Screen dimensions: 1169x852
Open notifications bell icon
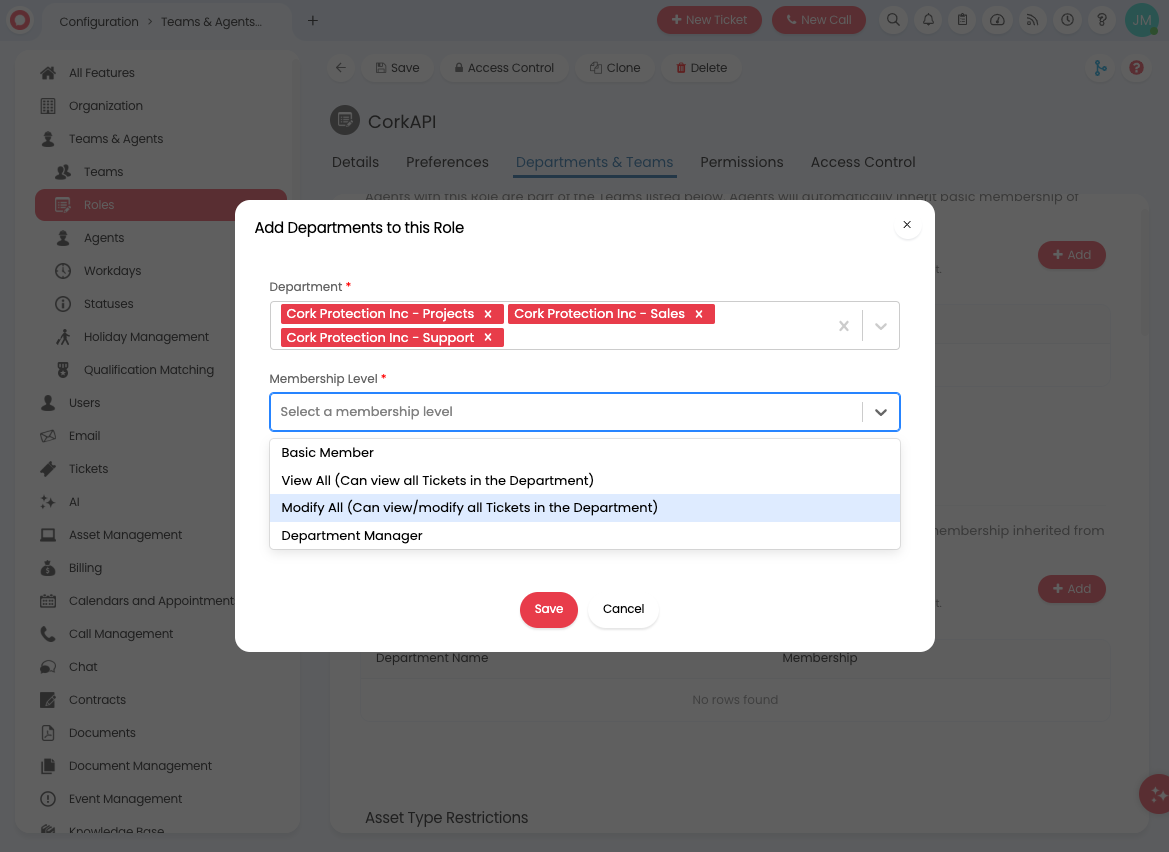point(928,20)
